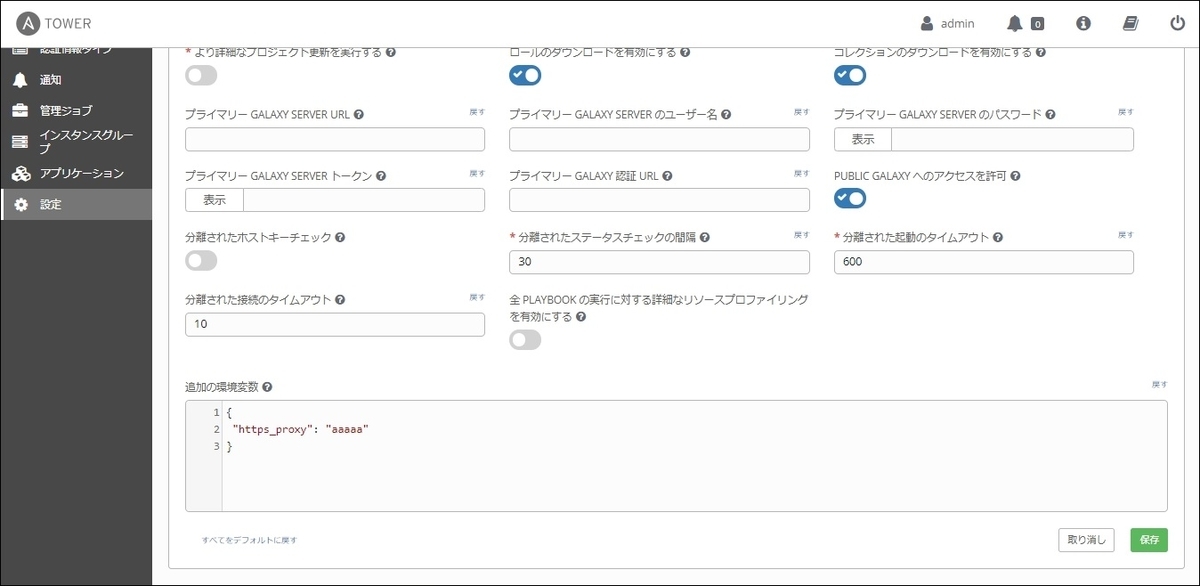
Task: Click 戻す for 接続のタイムアウト
Action: tap(477, 297)
